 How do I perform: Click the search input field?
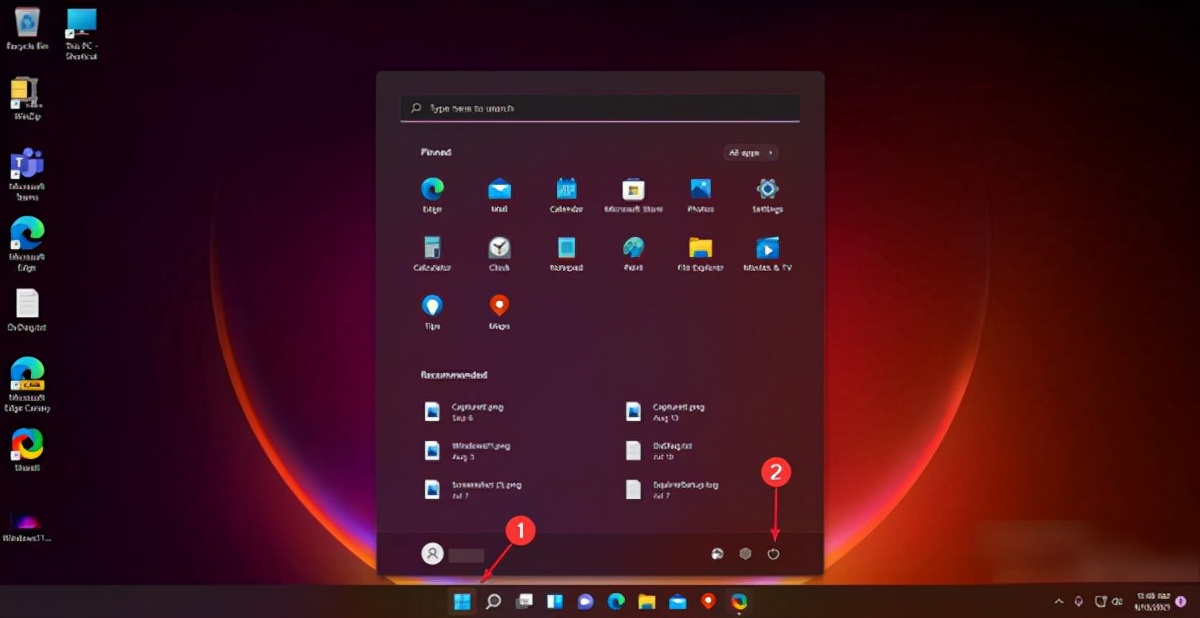(x=600, y=108)
